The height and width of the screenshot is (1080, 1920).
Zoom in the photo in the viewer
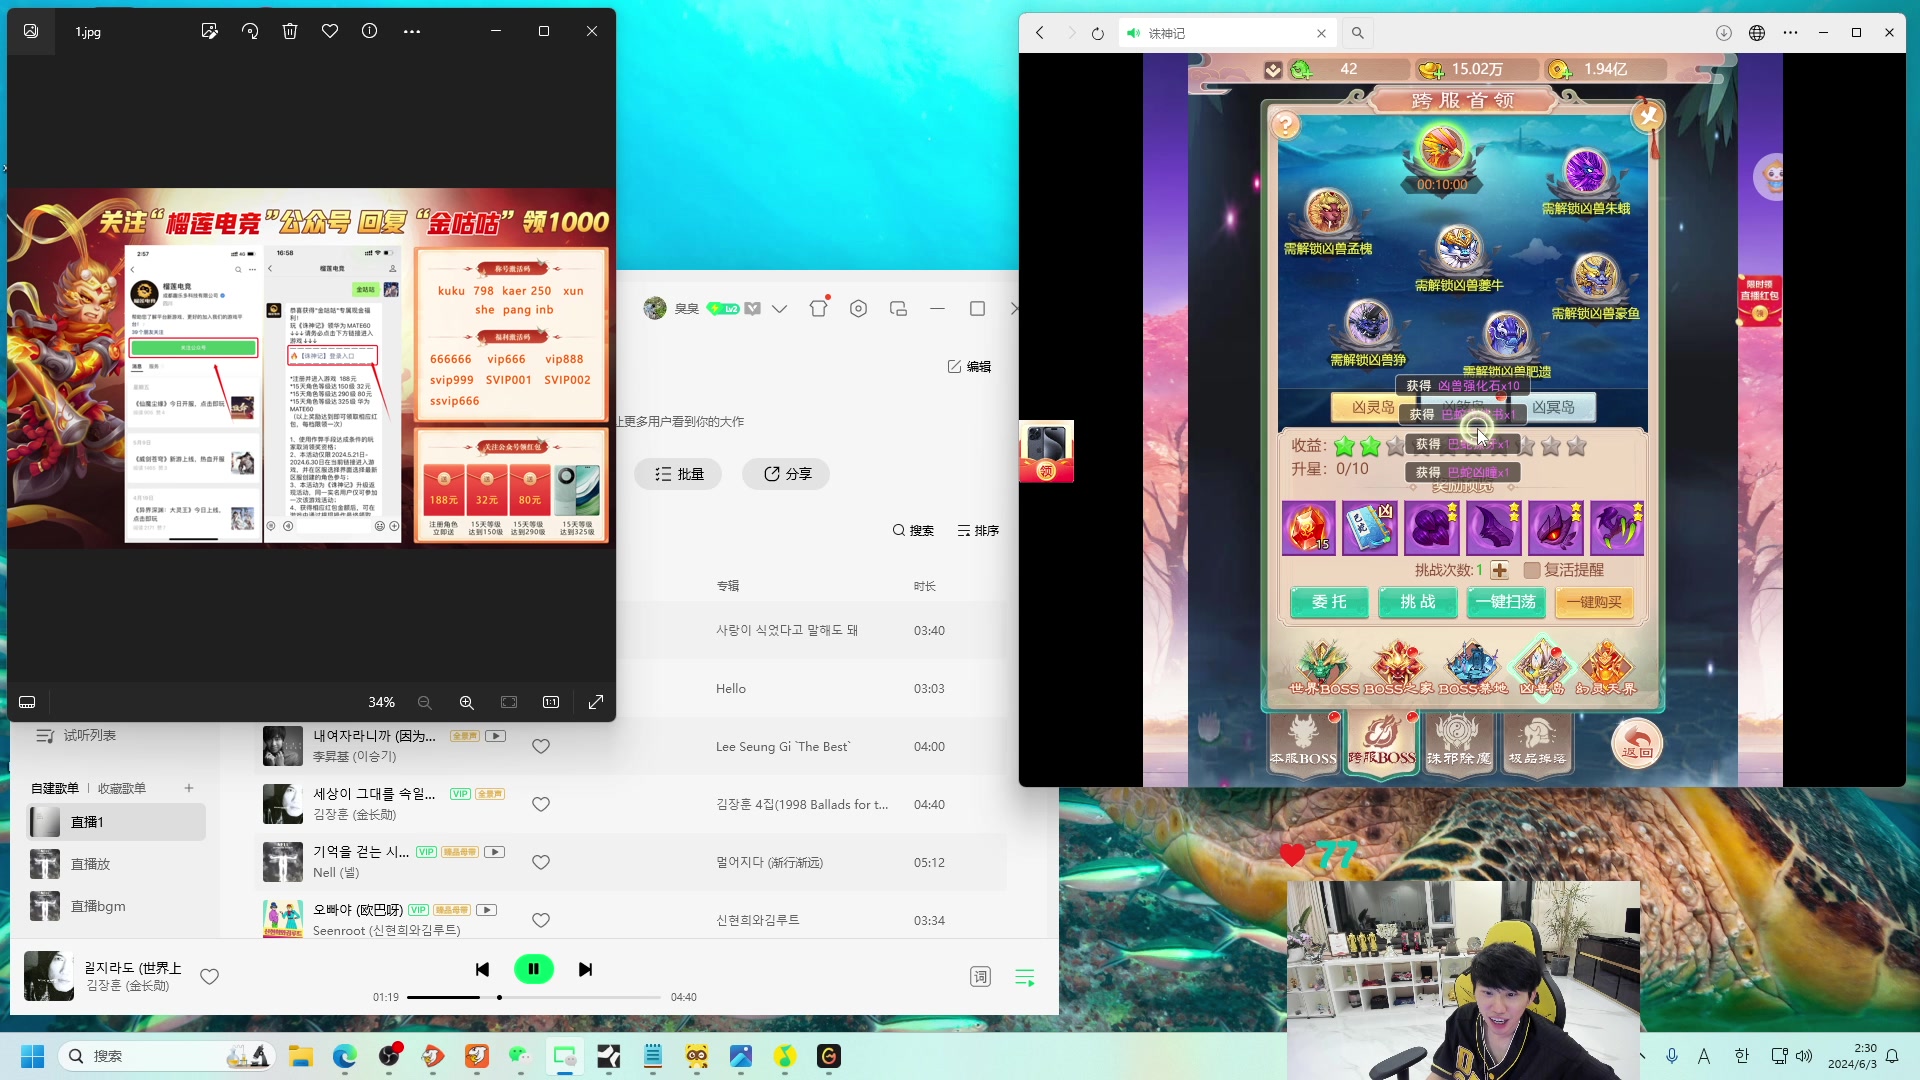pyautogui.click(x=467, y=702)
